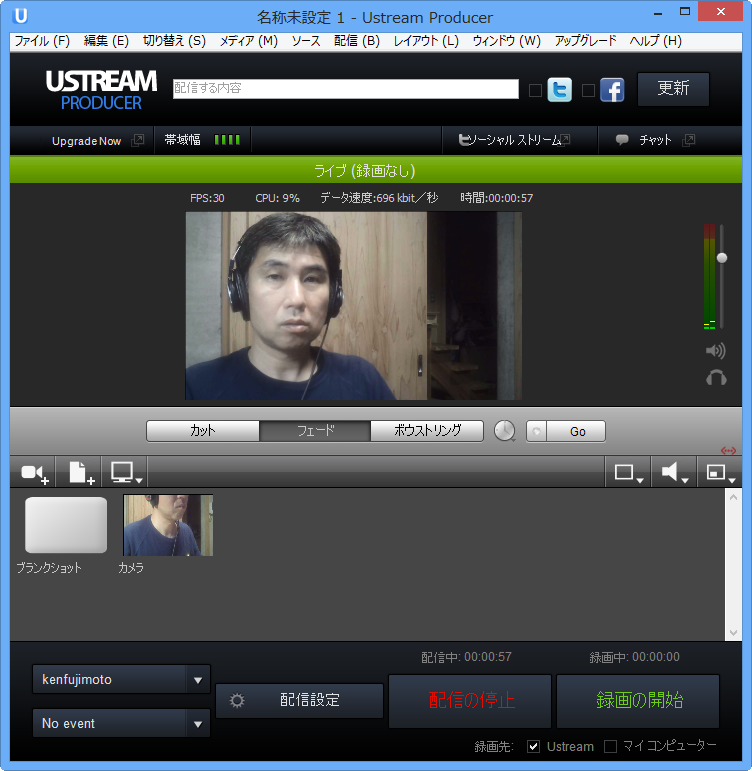Select the カット cut transition
Viewport: 752px width, 771px height.
[x=203, y=431]
